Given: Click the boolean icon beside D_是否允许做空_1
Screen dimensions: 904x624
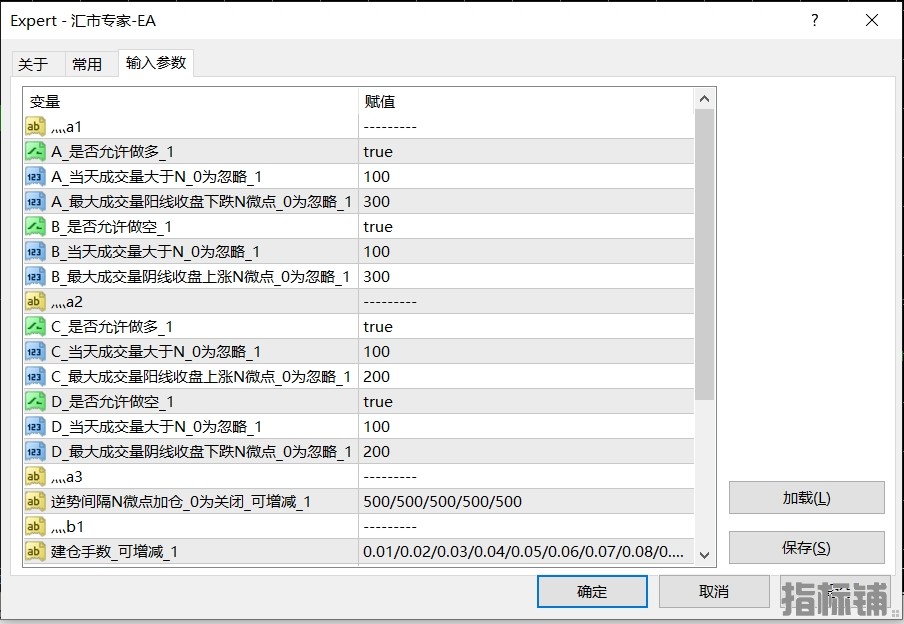Looking at the screenshot, I should [x=35, y=401].
